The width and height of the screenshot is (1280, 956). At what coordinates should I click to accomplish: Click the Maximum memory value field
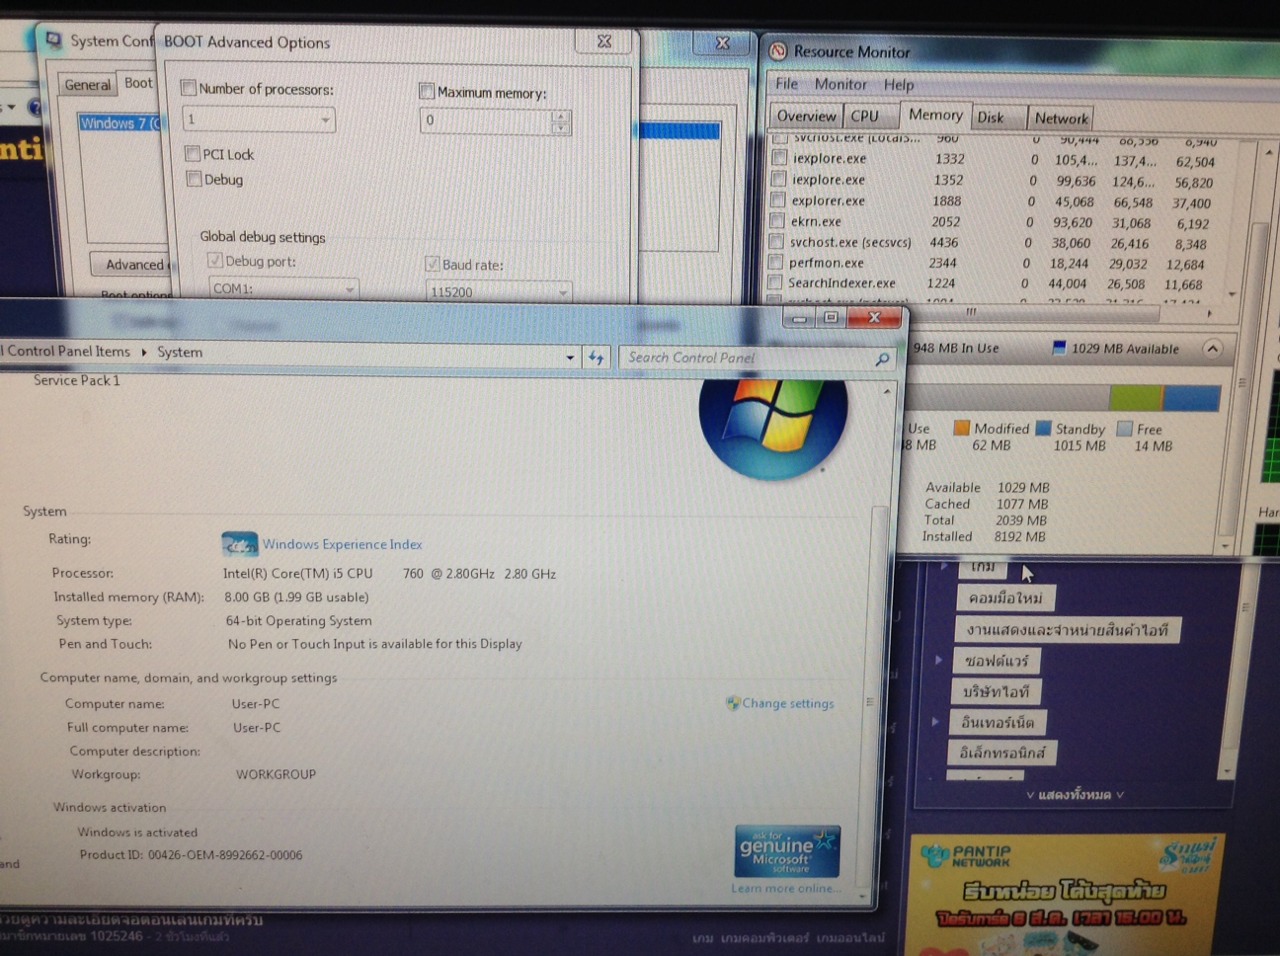click(486, 121)
